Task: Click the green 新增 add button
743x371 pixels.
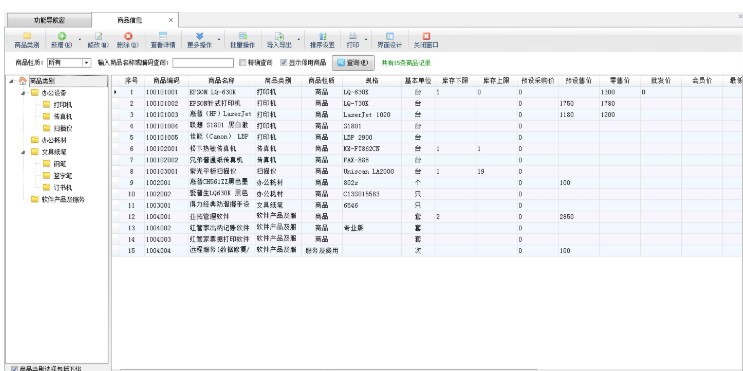Action: click(61, 40)
